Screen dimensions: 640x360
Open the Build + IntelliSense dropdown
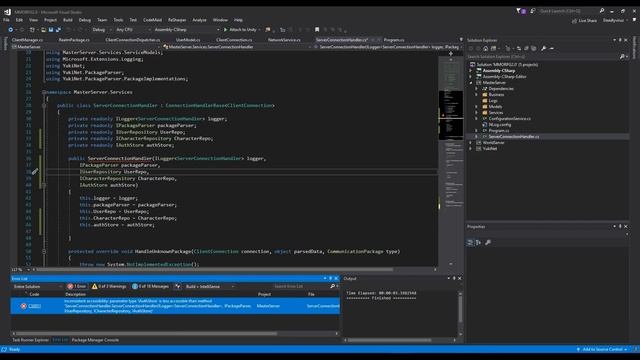[210, 287]
